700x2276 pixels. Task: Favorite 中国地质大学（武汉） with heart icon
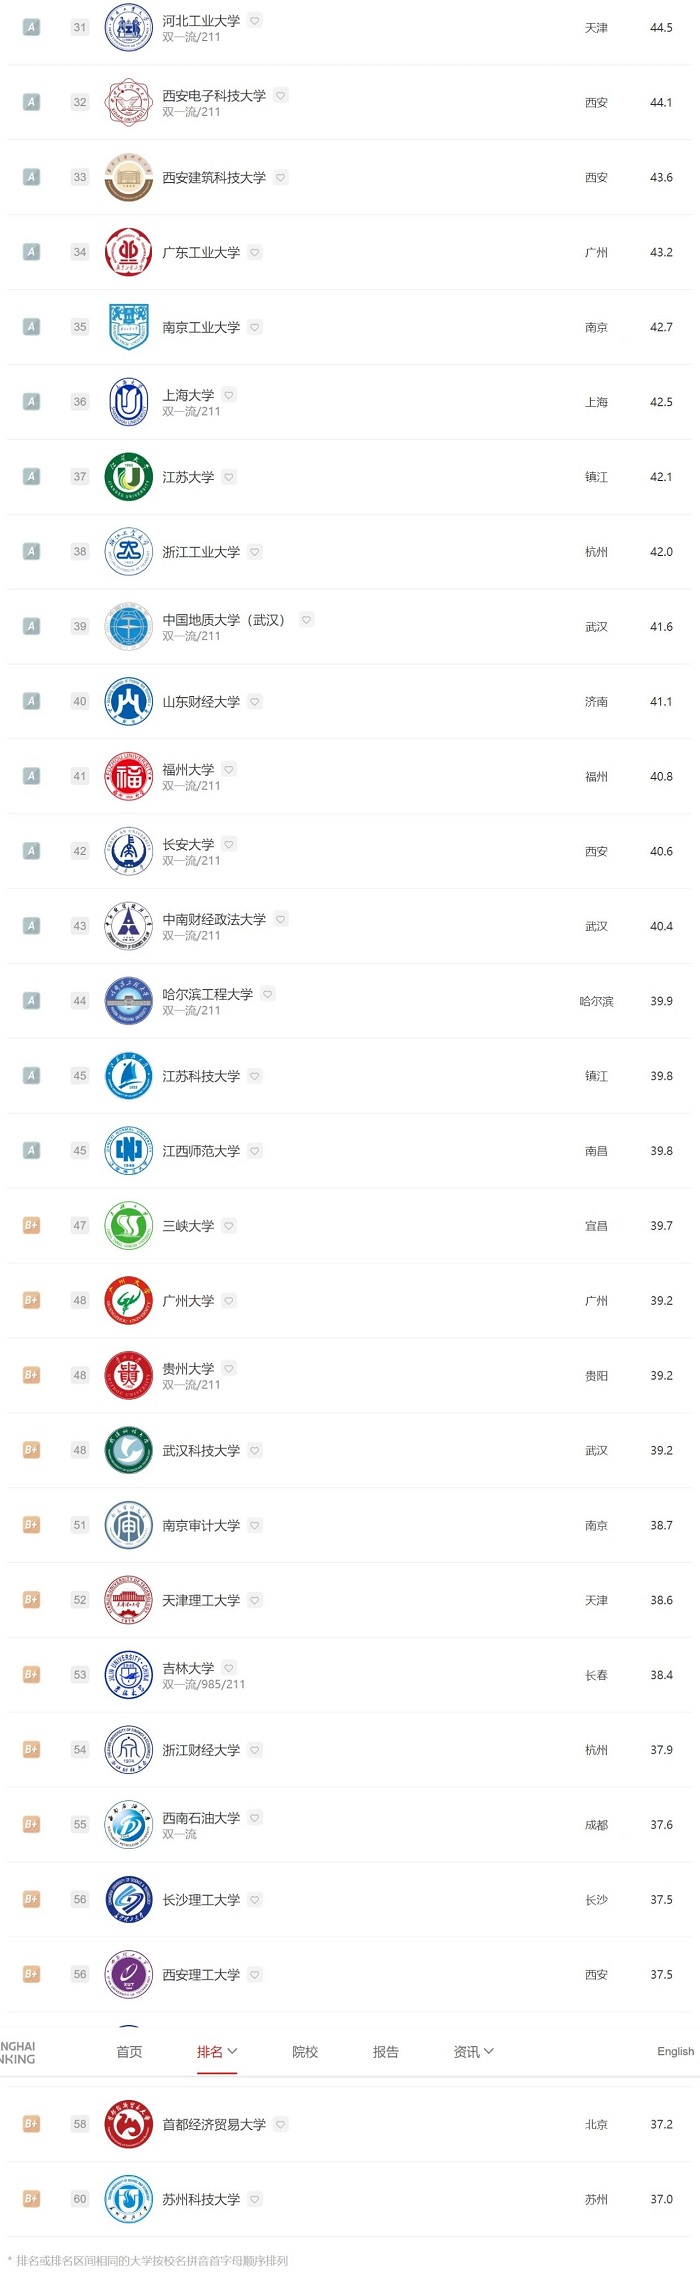tap(306, 620)
